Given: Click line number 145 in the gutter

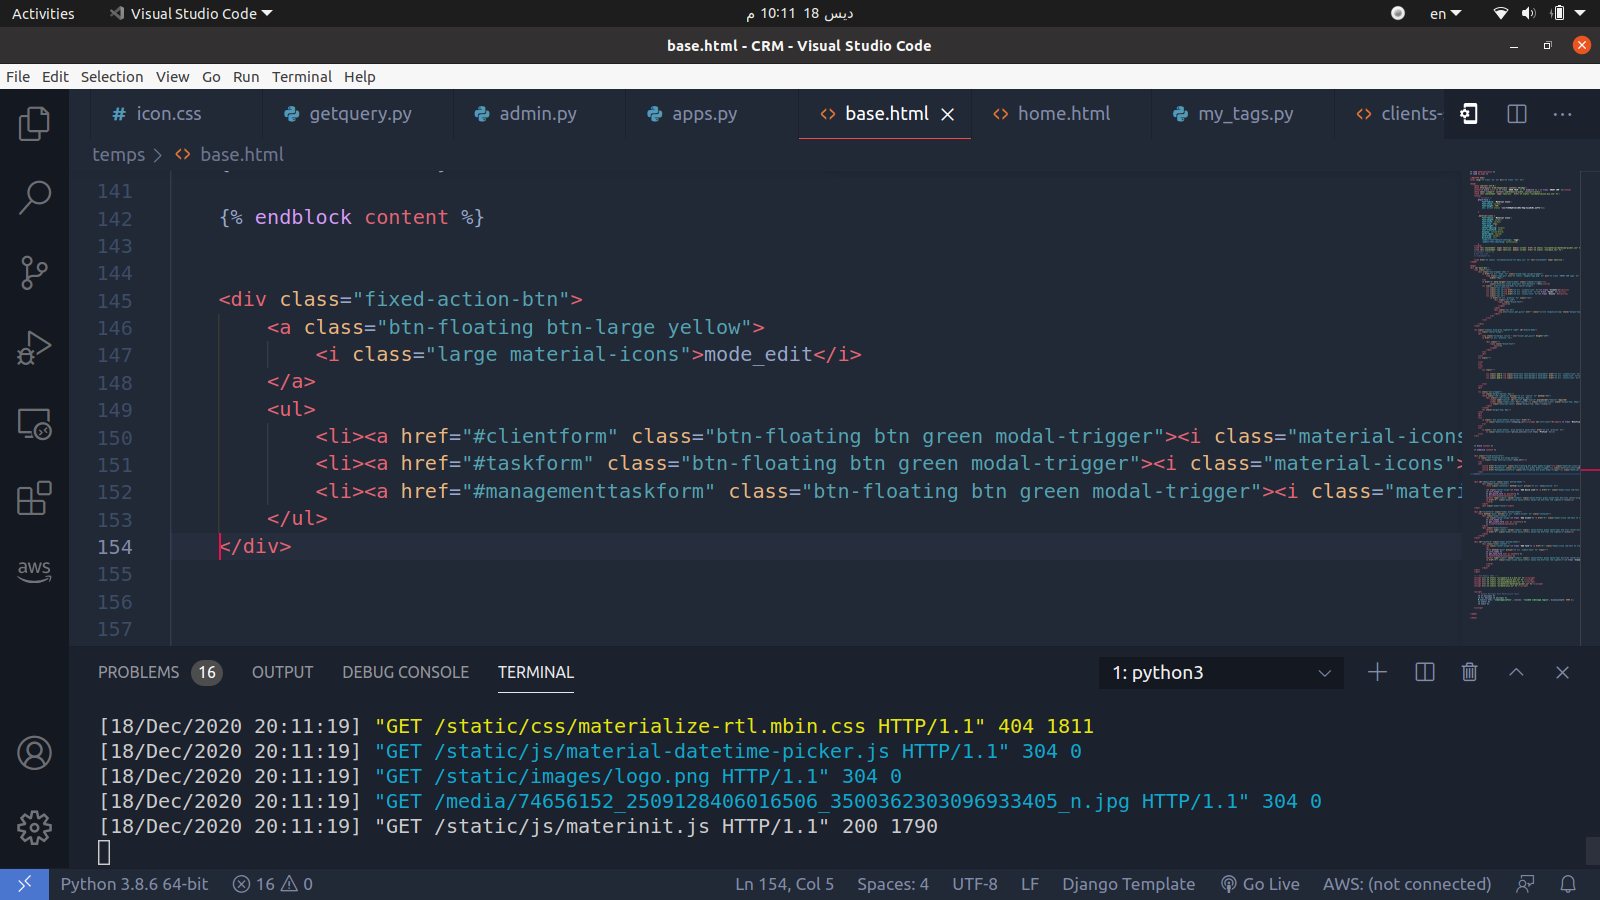Looking at the screenshot, I should pyautogui.click(x=114, y=300).
